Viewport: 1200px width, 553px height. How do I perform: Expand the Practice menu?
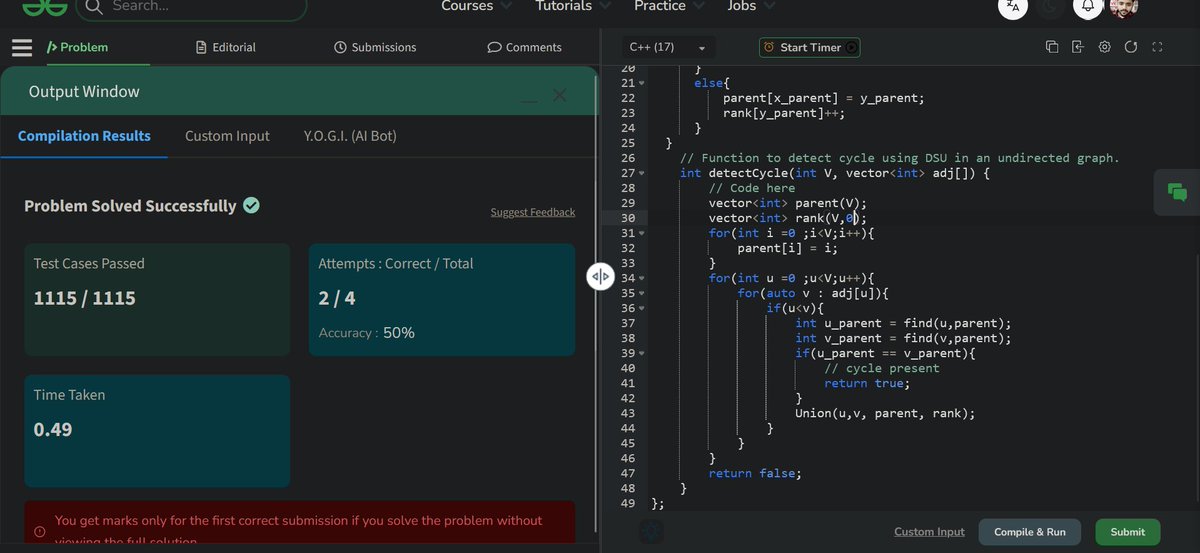pos(669,6)
